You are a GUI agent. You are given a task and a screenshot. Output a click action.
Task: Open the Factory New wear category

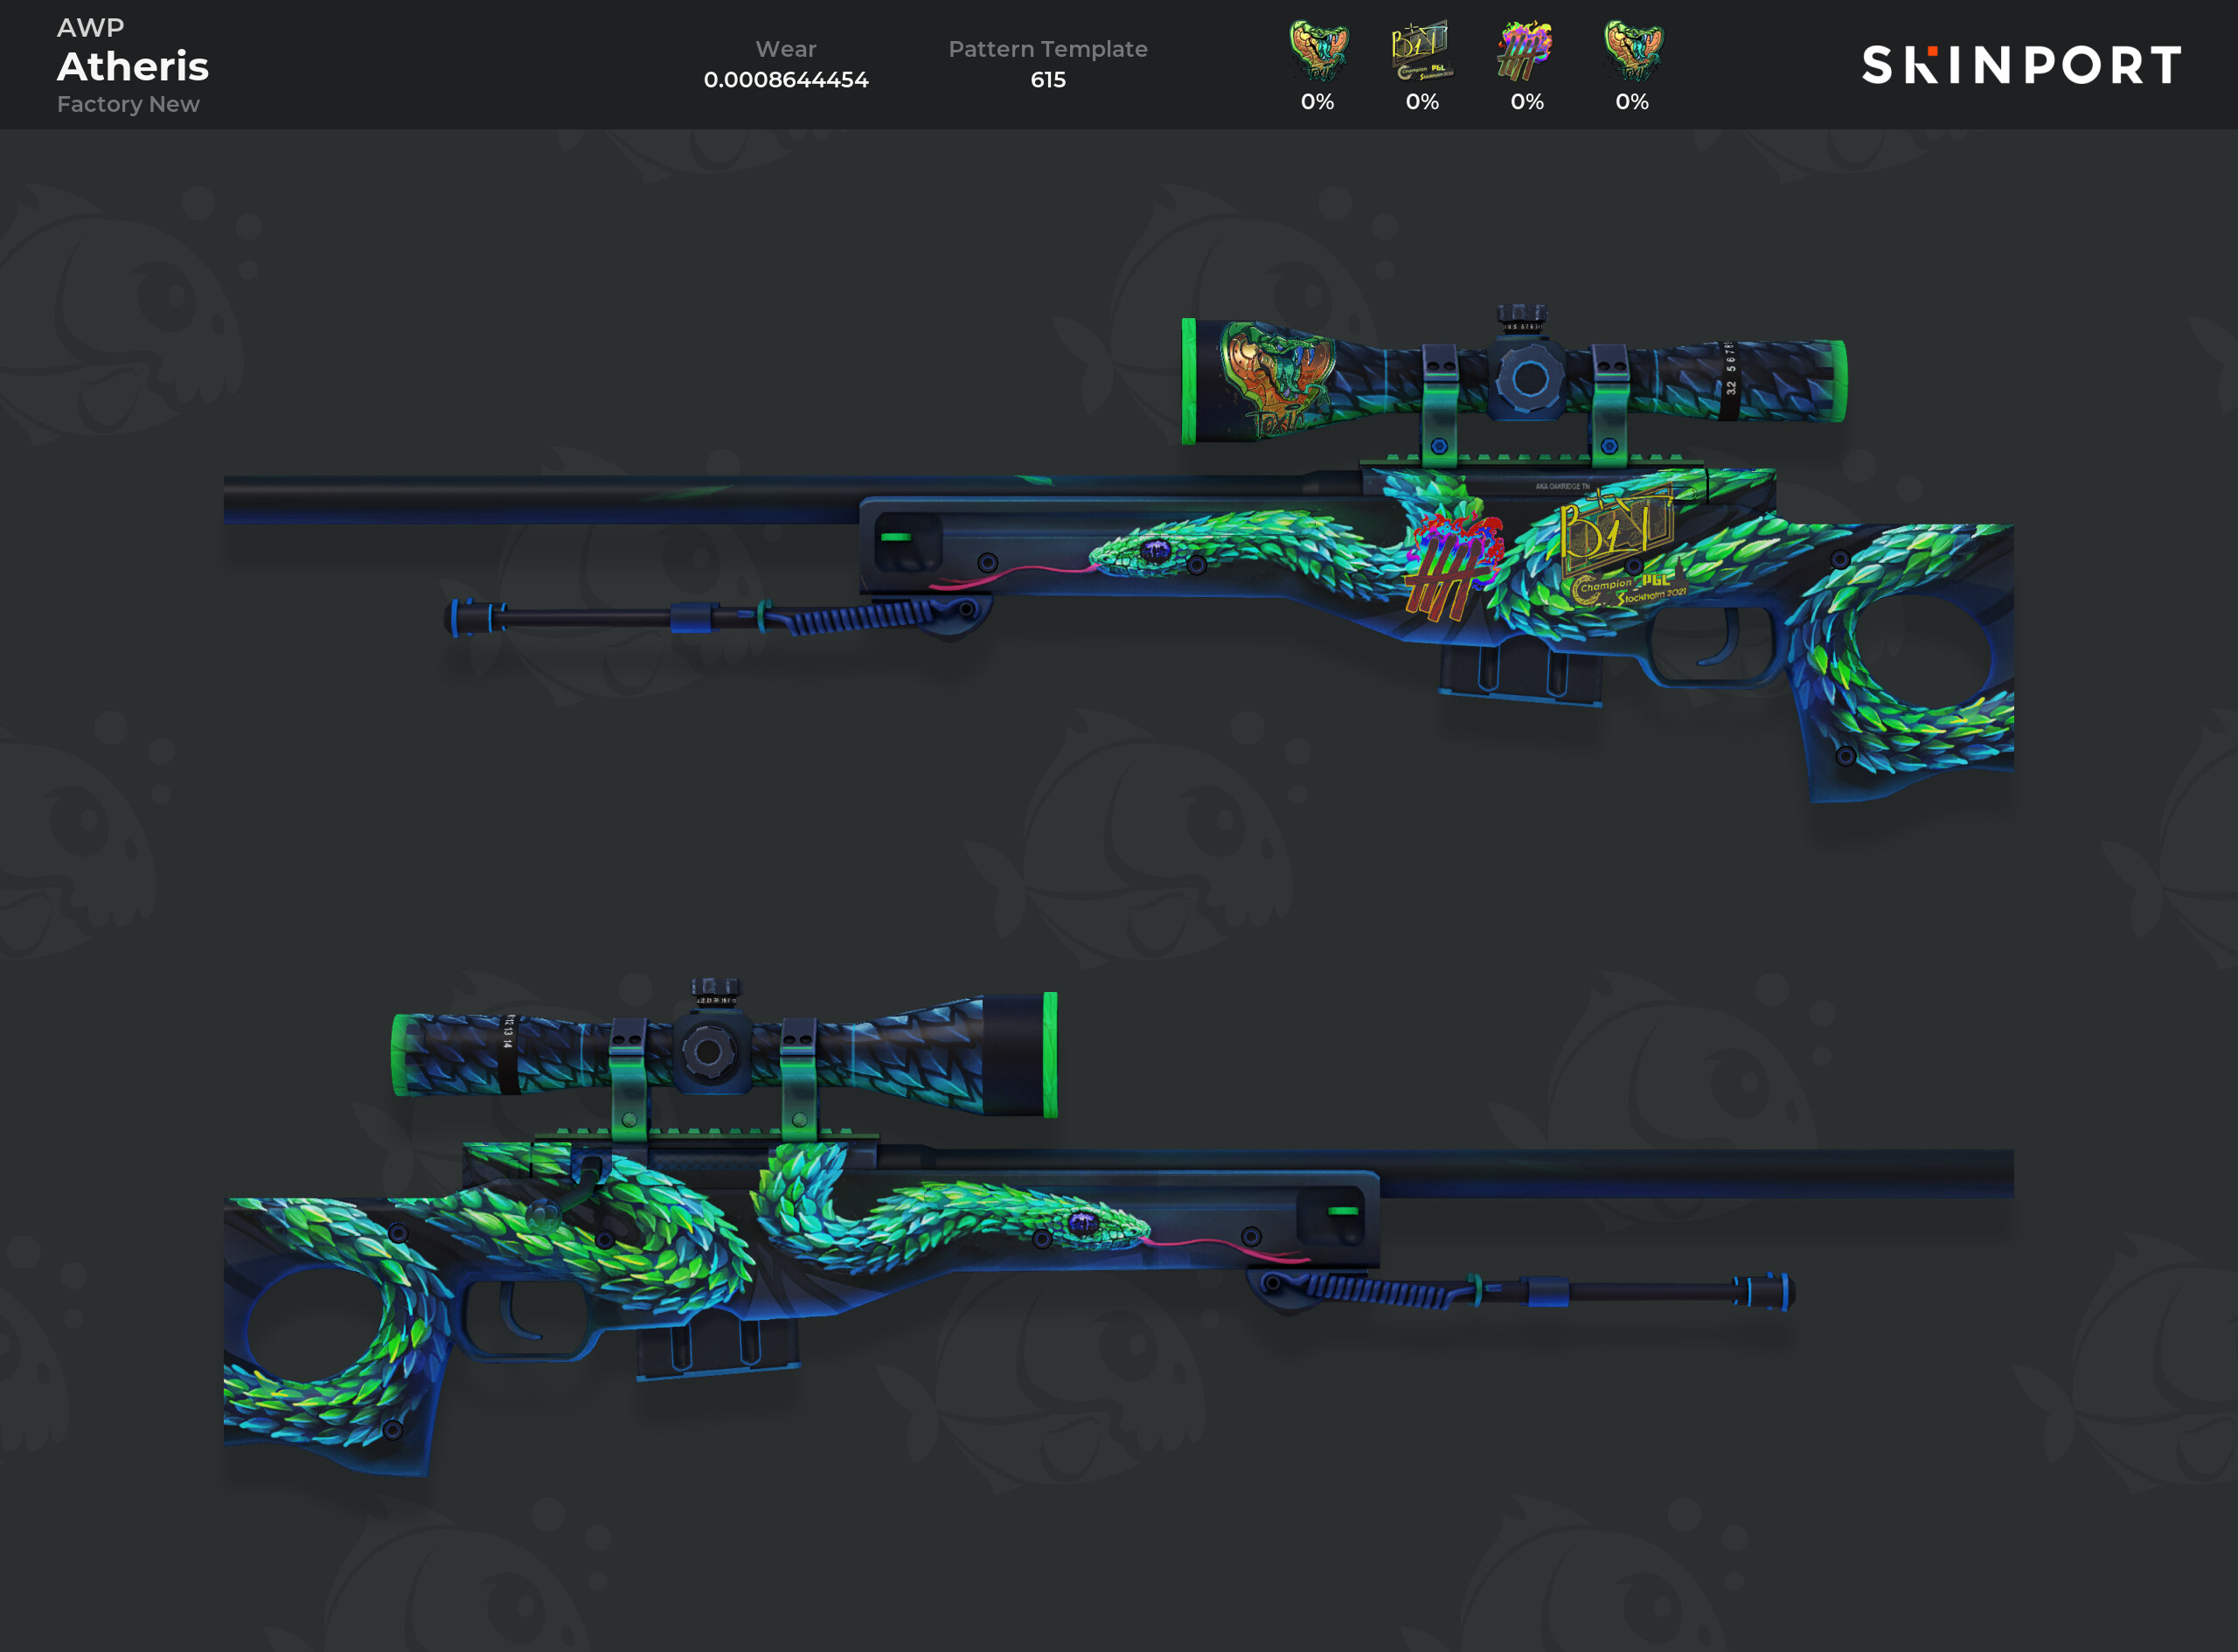click(x=128, y=103)
